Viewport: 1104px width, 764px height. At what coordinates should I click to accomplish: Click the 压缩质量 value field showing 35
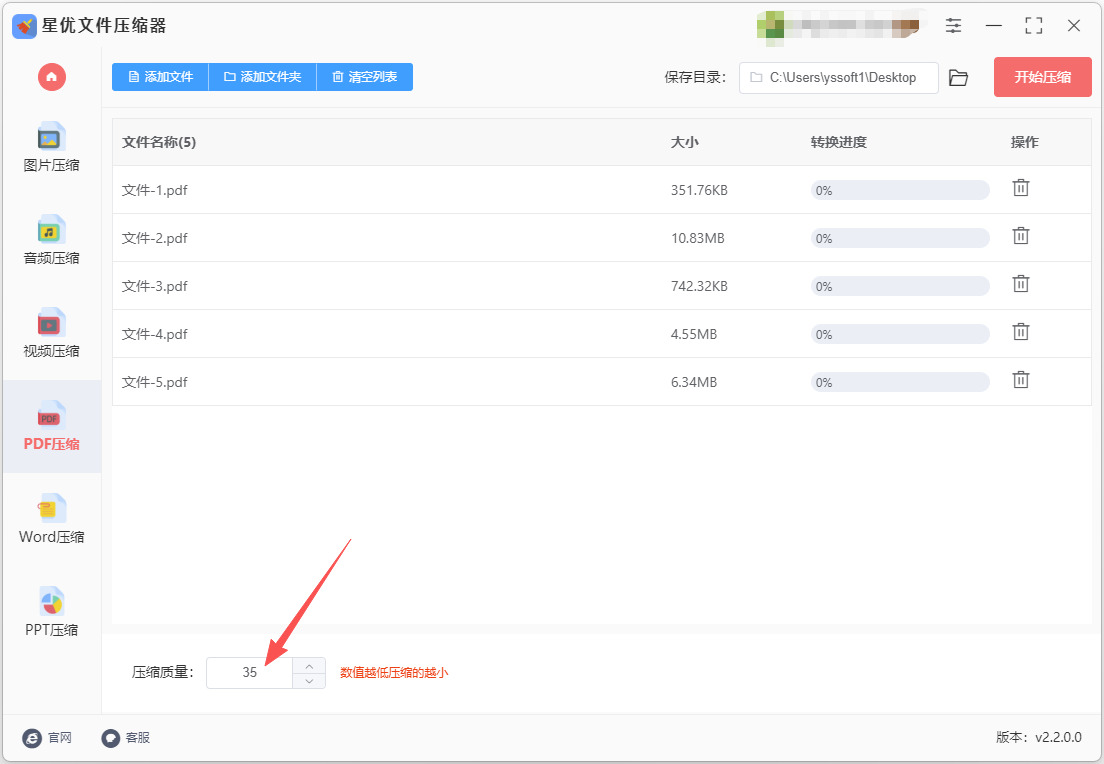coord(249,672)
